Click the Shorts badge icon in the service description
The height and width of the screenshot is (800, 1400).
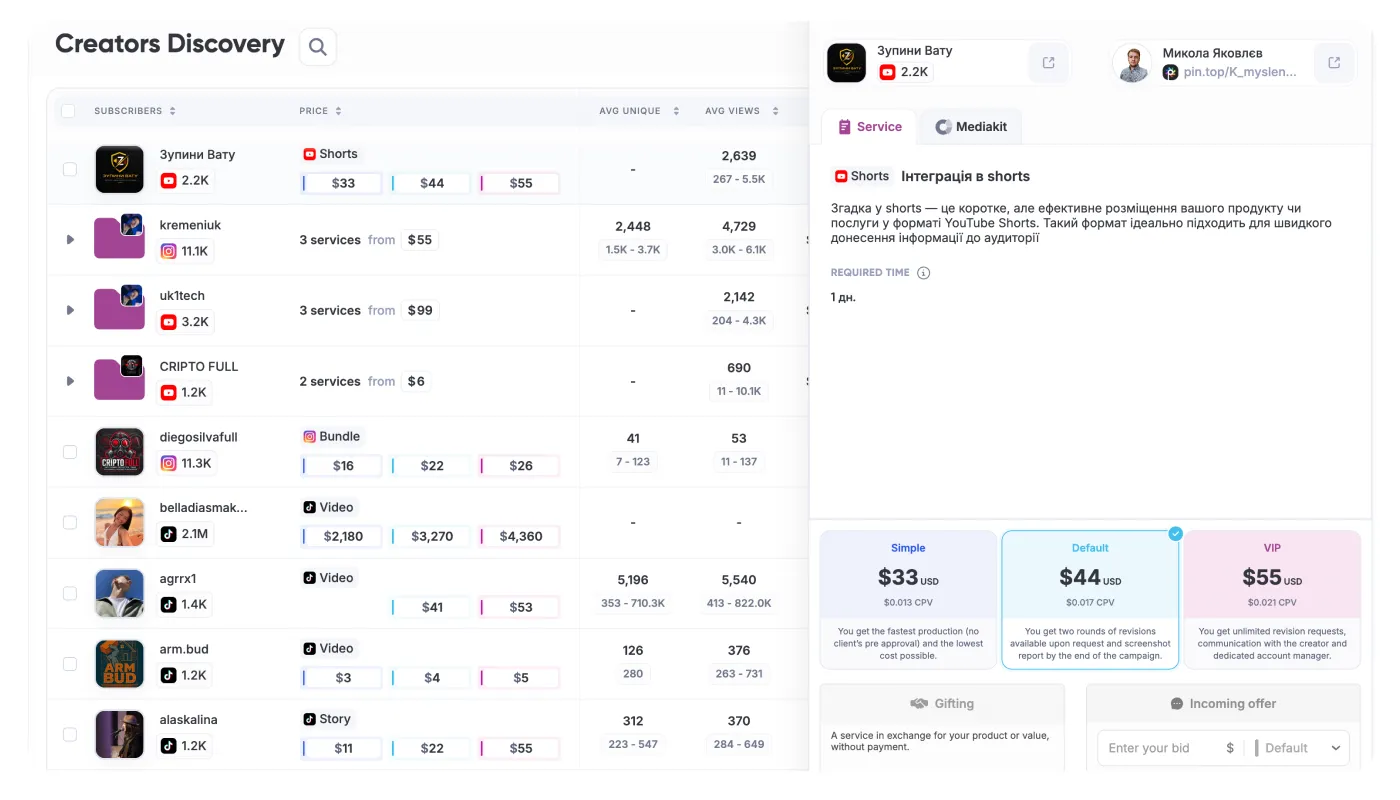tap(843, 176)
